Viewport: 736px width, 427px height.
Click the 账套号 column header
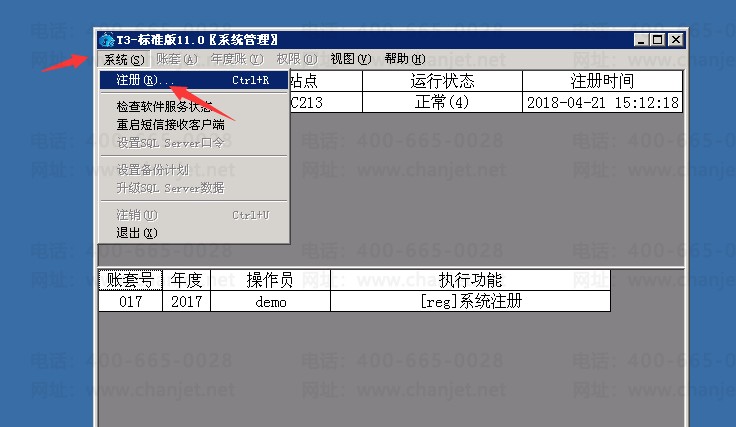pyautogui.click(x=130, y=280)
